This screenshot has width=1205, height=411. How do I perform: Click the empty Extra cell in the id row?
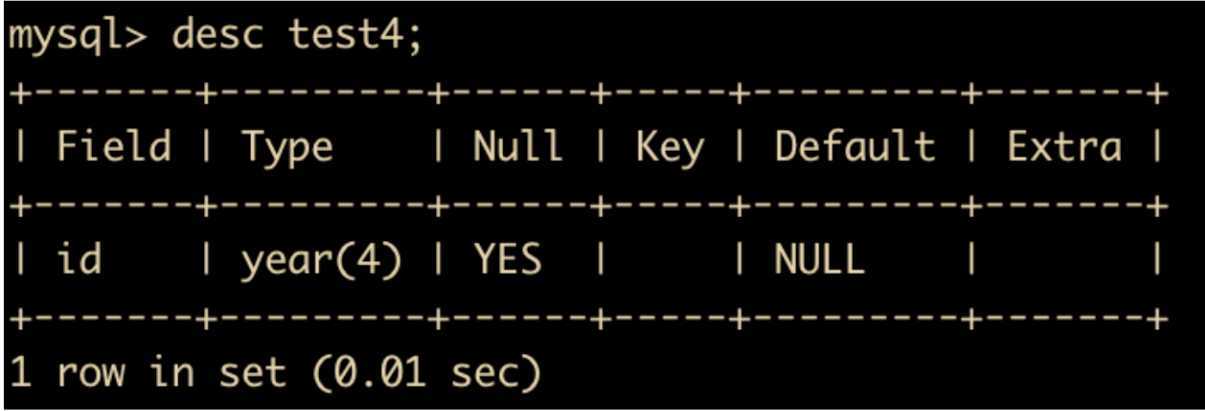tap(1065, 261)
